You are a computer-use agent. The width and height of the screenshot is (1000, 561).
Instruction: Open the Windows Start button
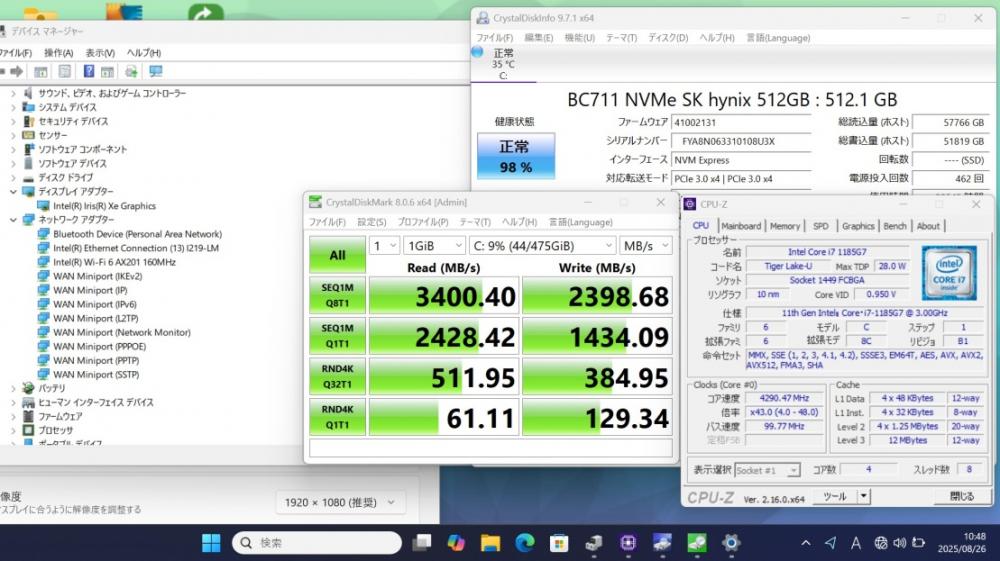[x=211, y=543]
